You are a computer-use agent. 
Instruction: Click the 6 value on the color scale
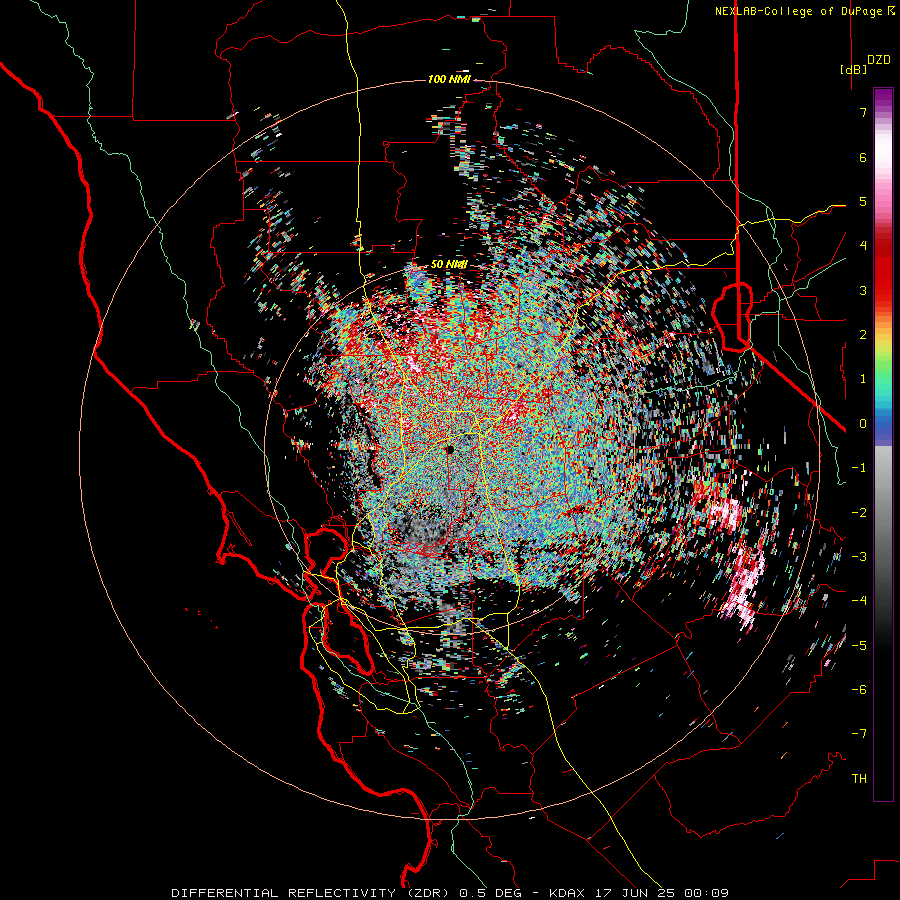(x=863, y=157)
